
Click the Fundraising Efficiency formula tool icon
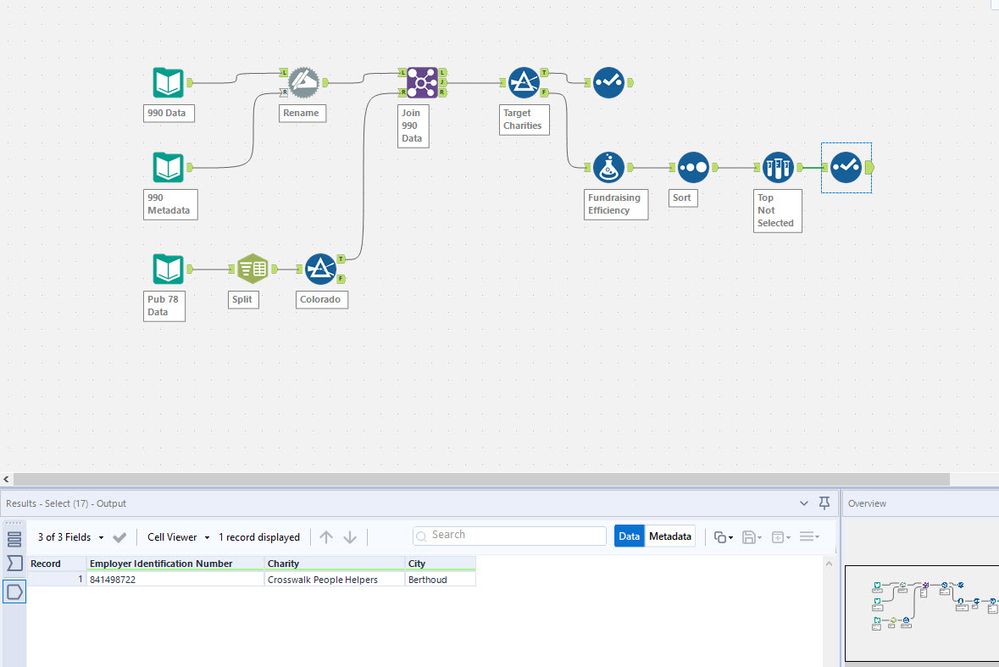coord(608,168)
